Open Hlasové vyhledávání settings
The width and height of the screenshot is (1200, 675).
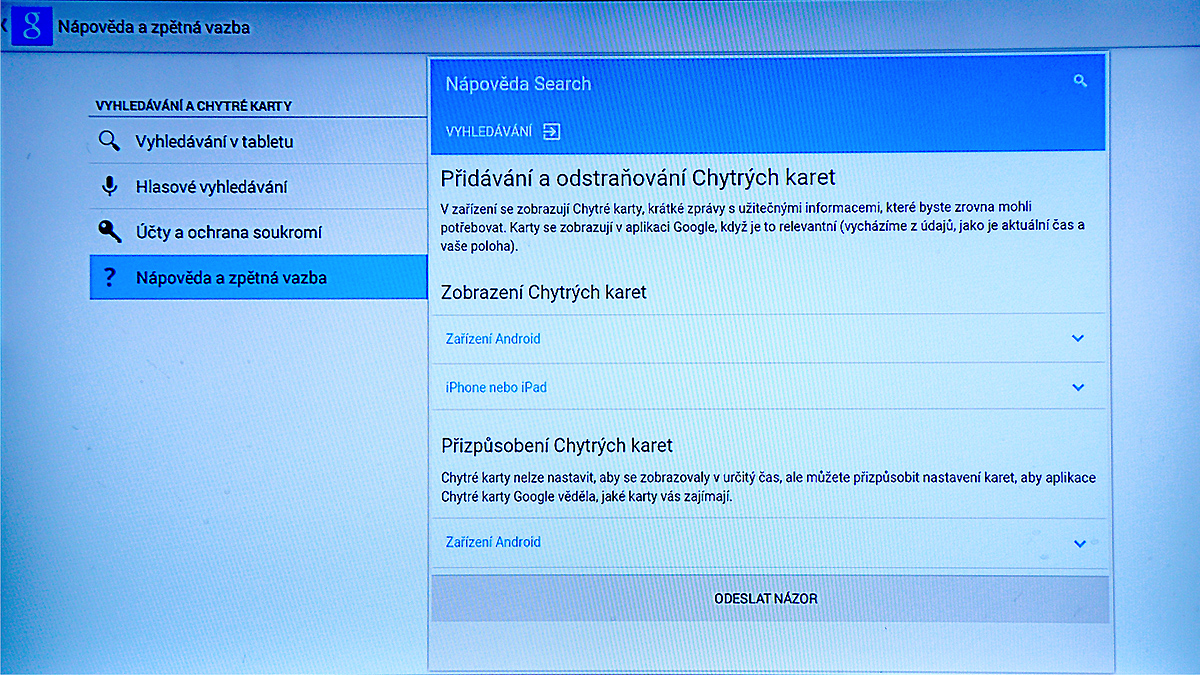[258, 187]
